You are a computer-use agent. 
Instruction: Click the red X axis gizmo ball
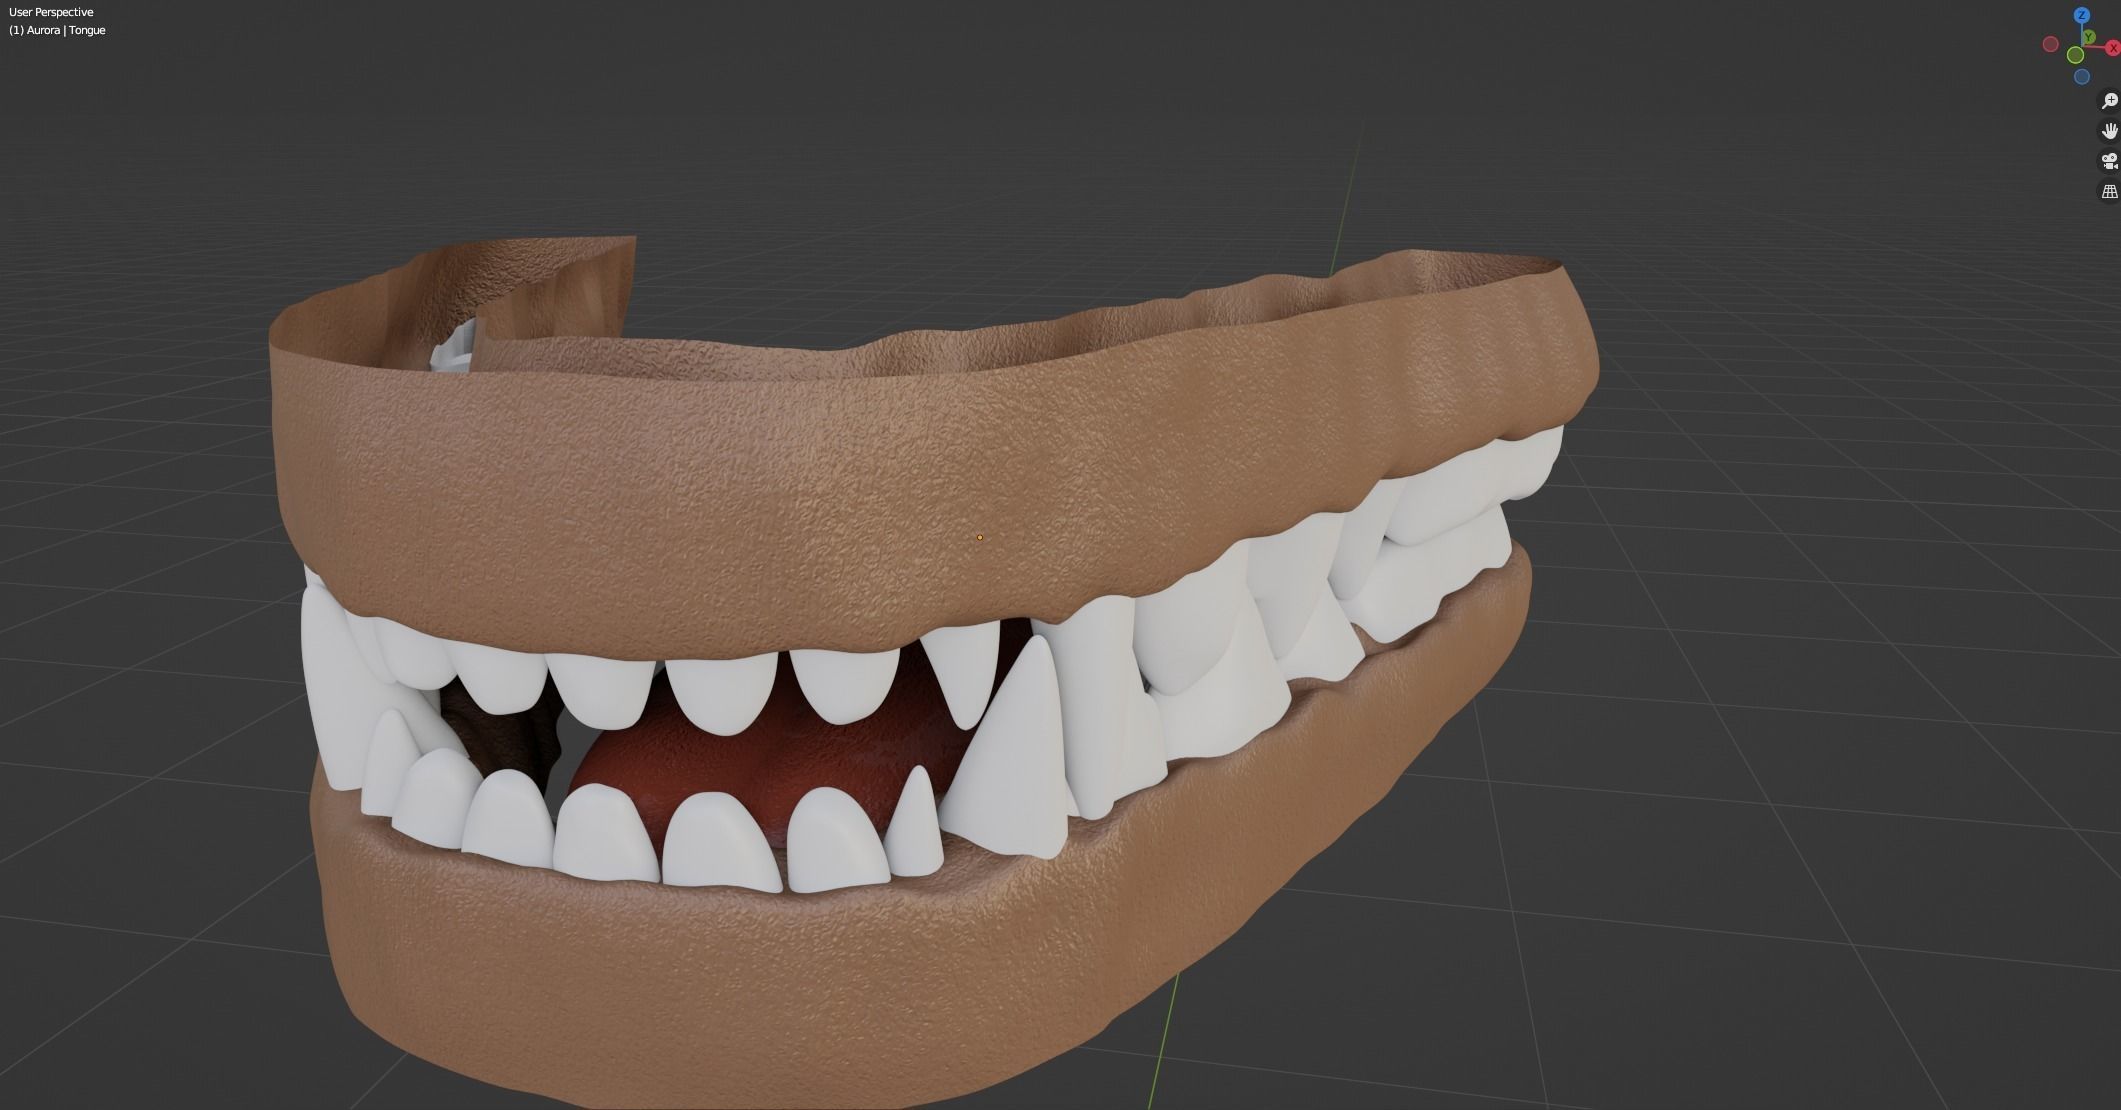(2113, 48)
